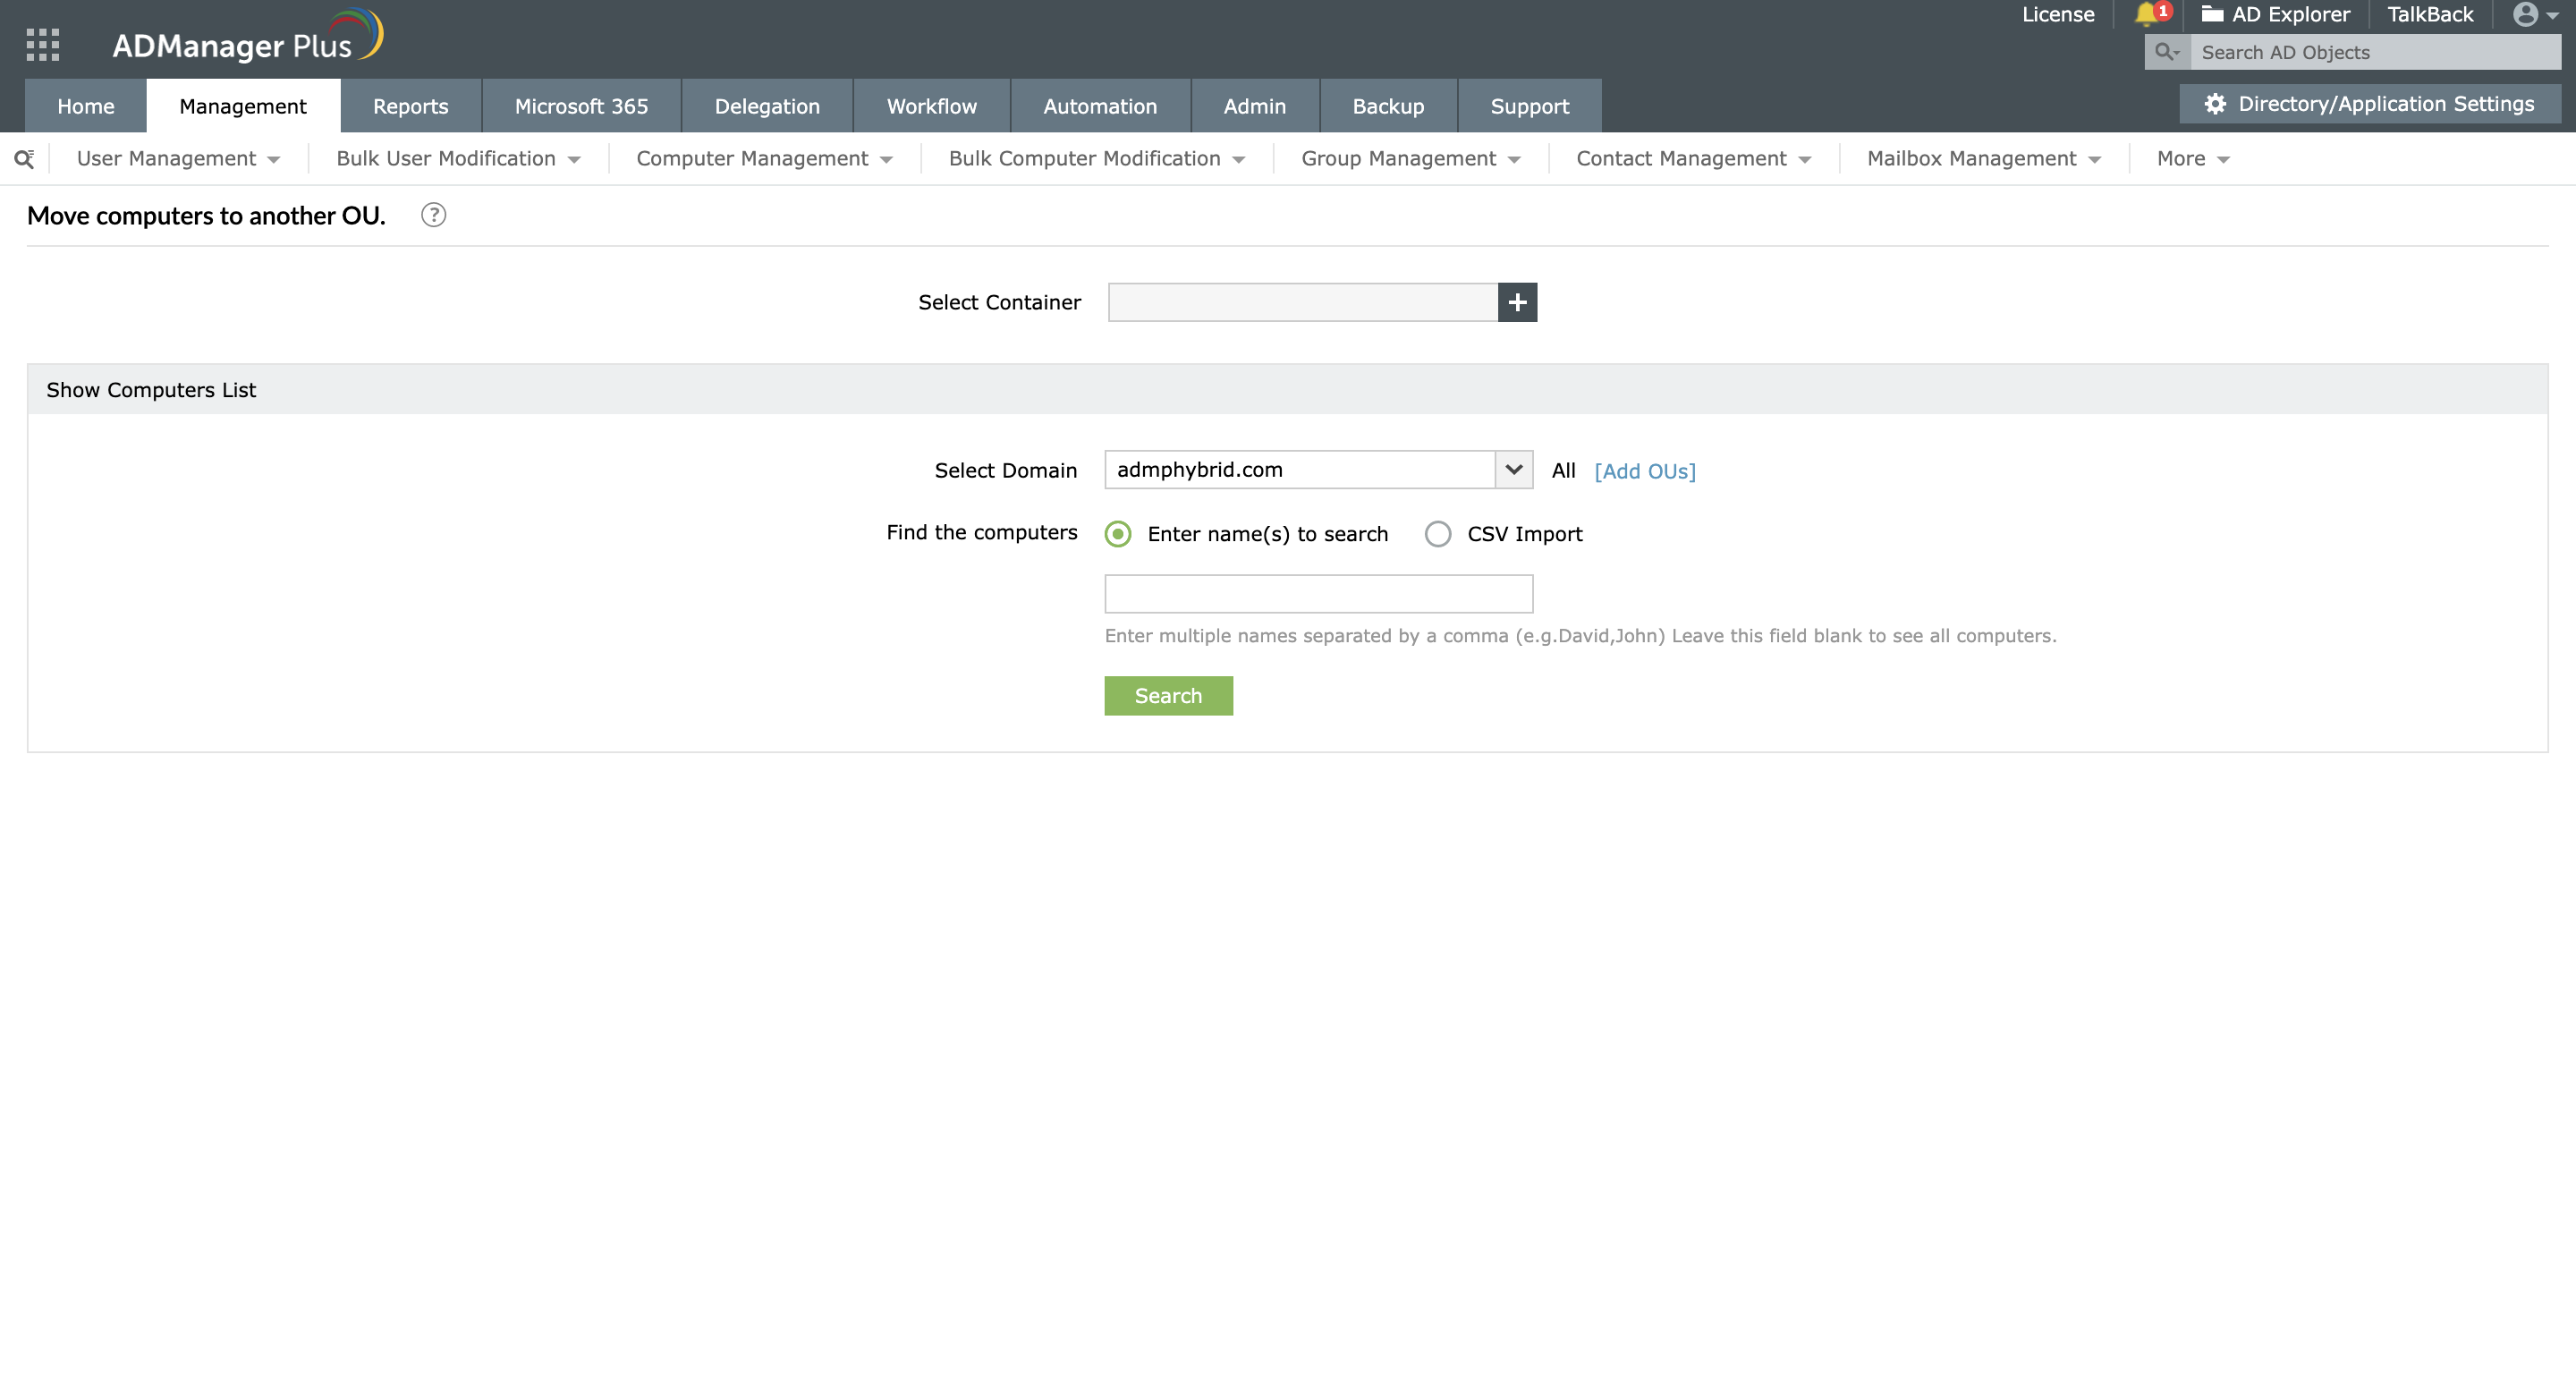Switch to the Reports tab
This screenshot has height=1390, width=2576.
410,106
